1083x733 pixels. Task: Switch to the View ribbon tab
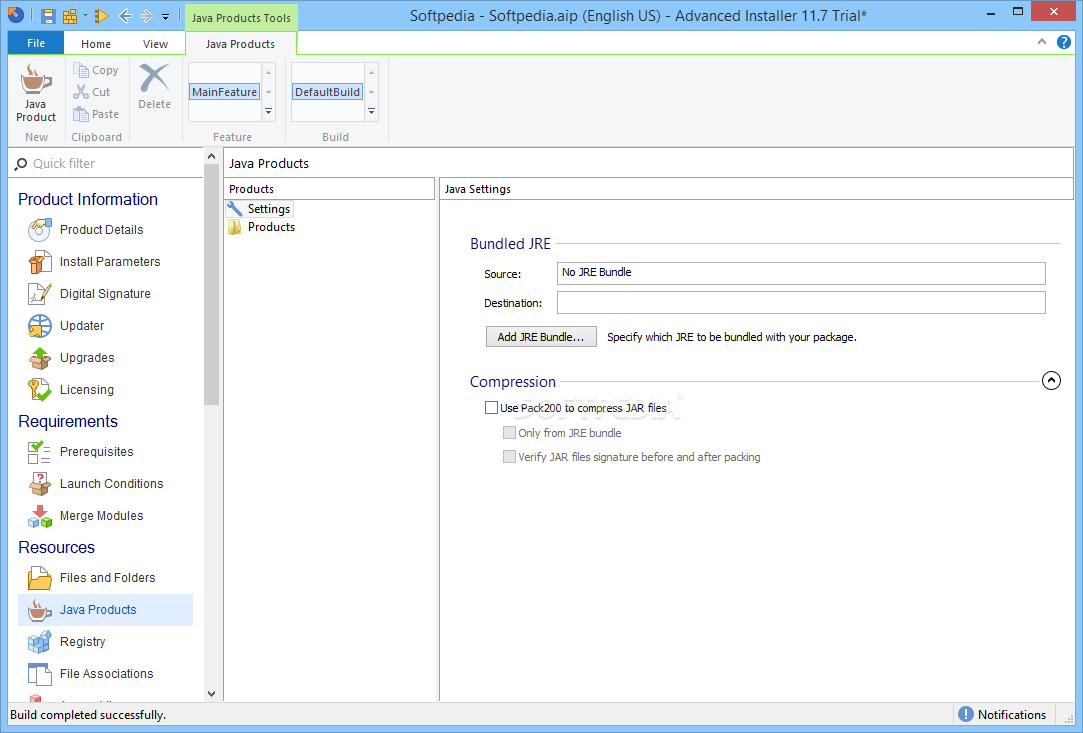click(x=155, y=44)
